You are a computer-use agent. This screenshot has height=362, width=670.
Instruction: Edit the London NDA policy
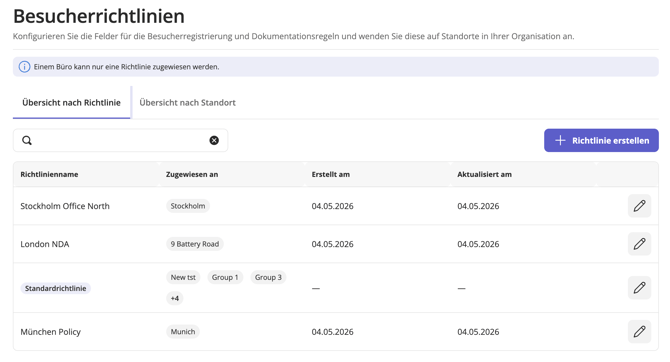pyautogui.click(x=639, y=244)
